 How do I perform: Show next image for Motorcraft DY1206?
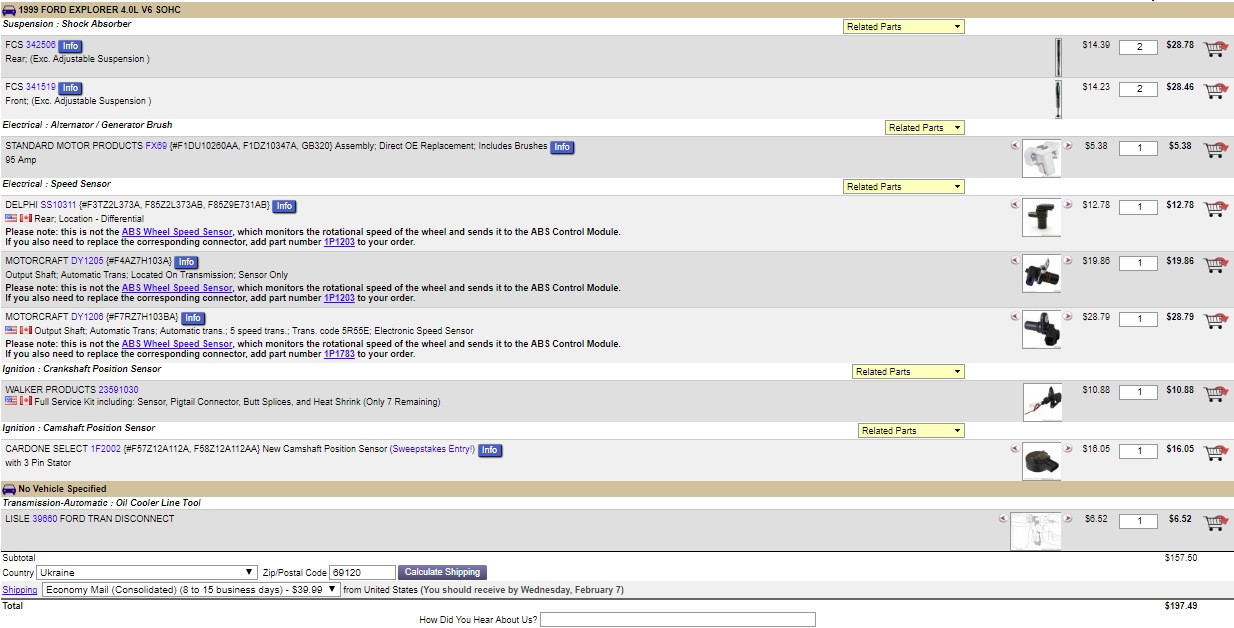(1067, 316)
